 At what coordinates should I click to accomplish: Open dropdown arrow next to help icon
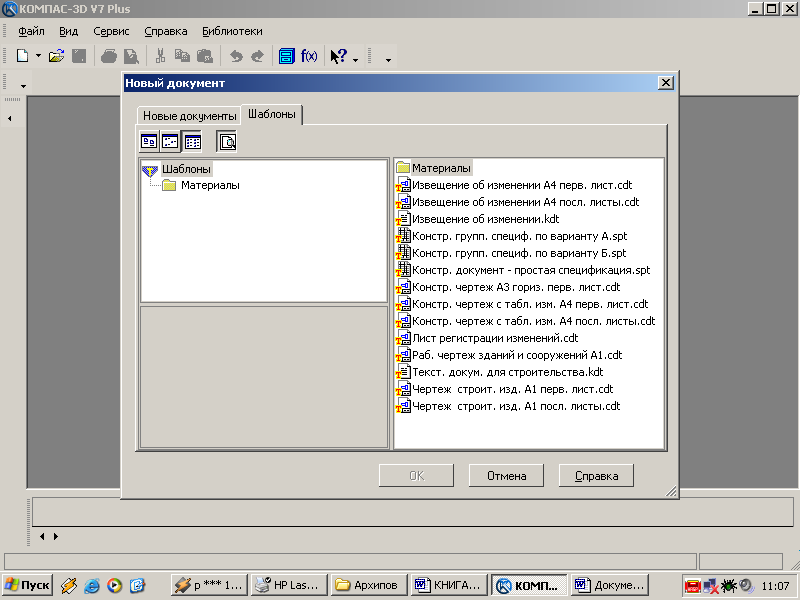pos(356,60)
